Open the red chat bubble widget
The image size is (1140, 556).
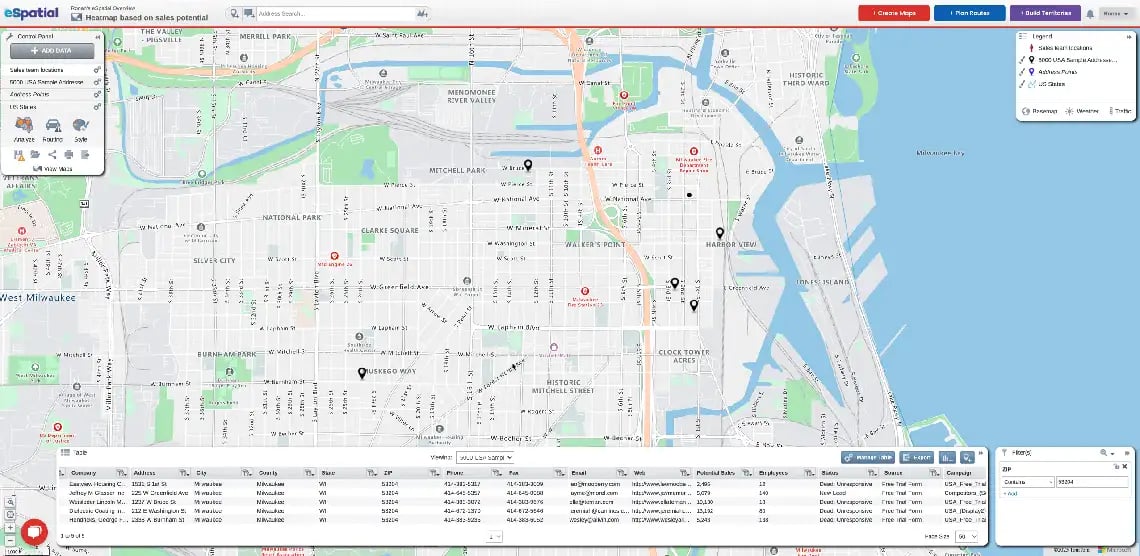pyautogui.click(x=34, y=531)
